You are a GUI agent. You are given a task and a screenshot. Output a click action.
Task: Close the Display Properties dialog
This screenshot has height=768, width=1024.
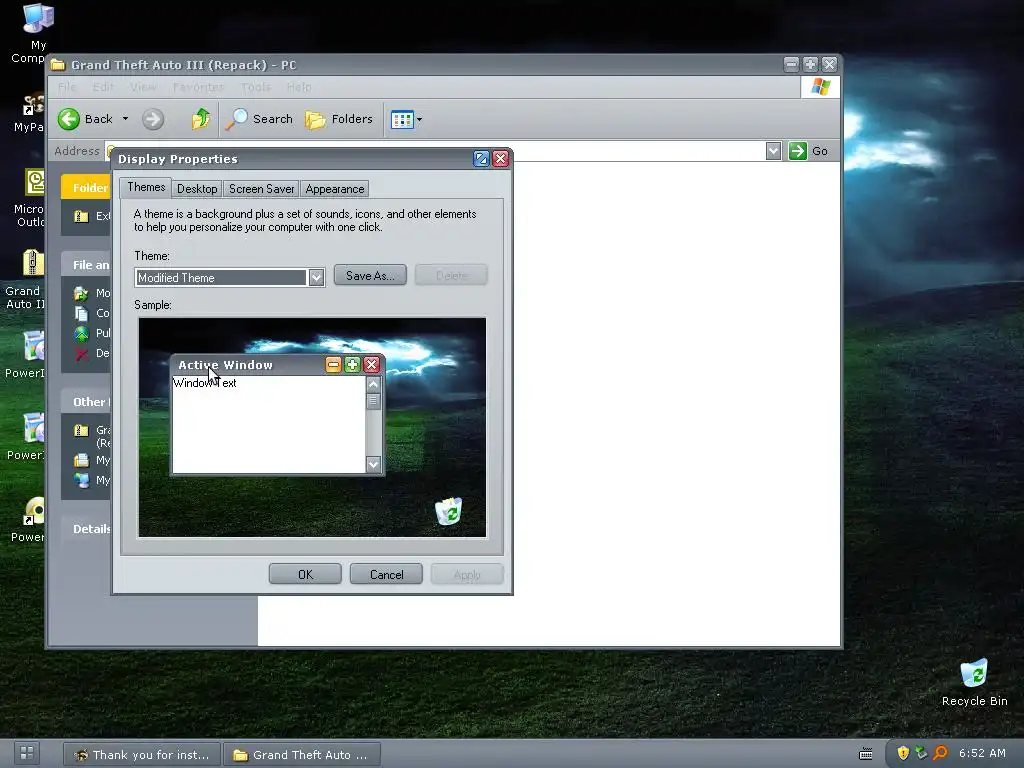coord(501,159)
